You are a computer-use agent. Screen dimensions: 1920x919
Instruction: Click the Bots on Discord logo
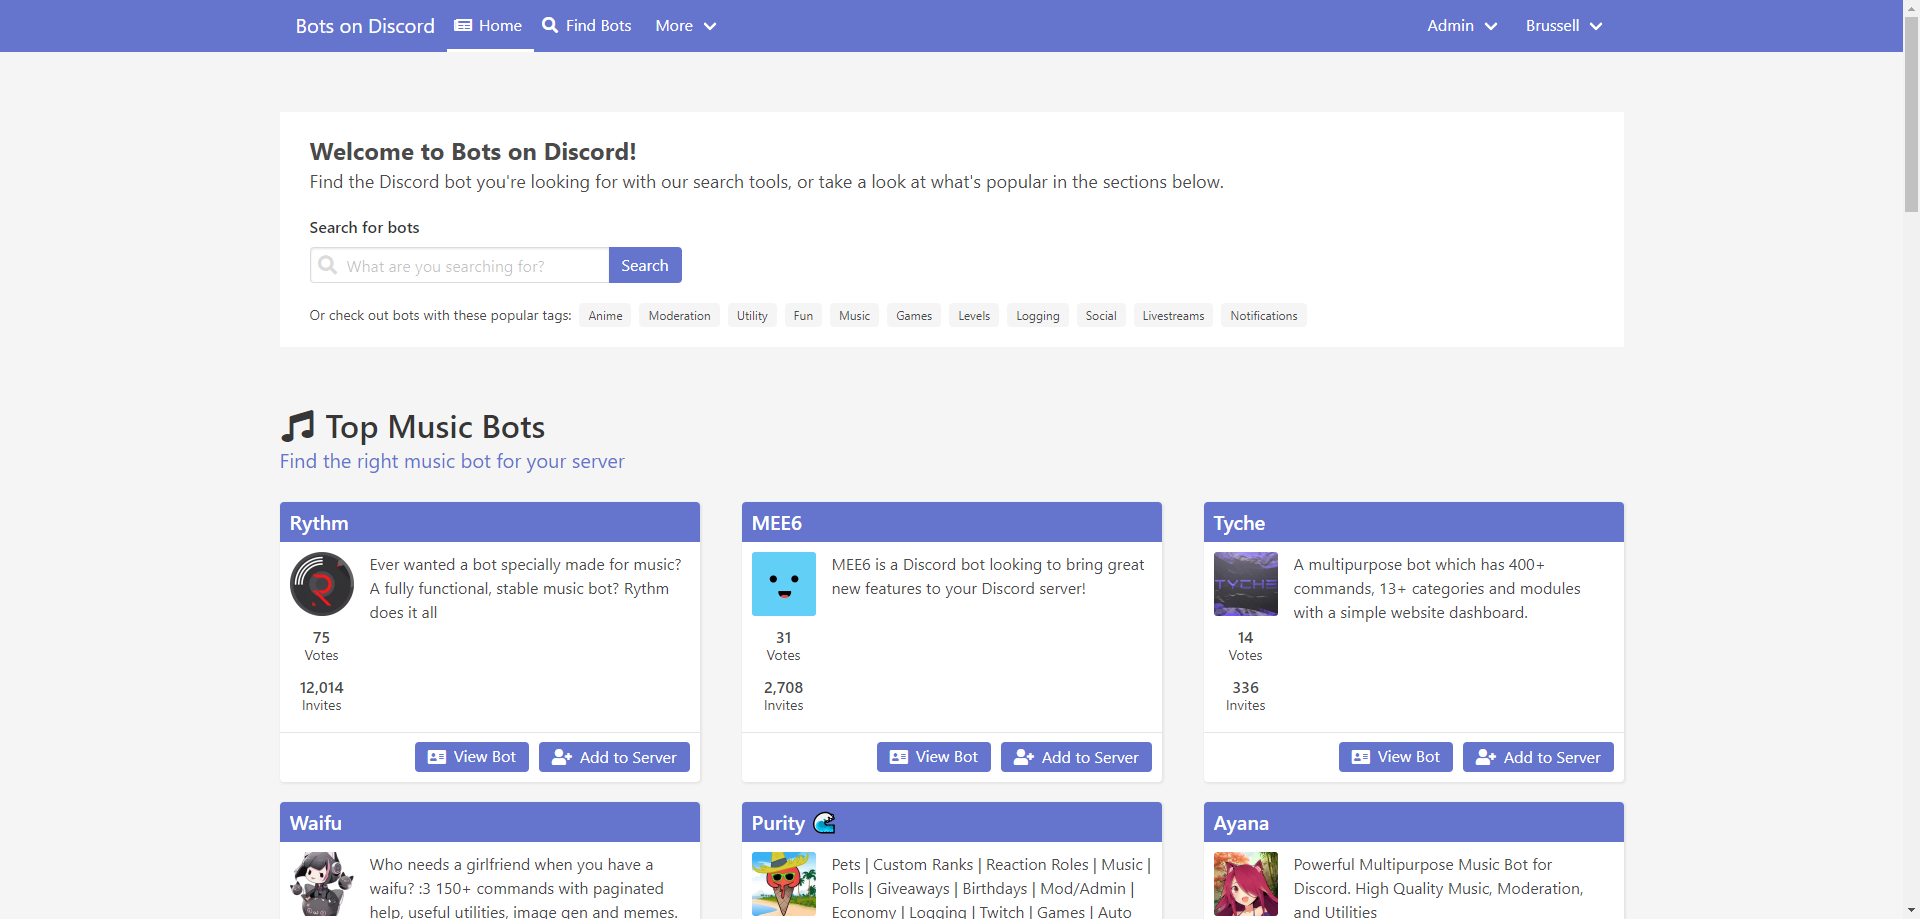[363, 25]
